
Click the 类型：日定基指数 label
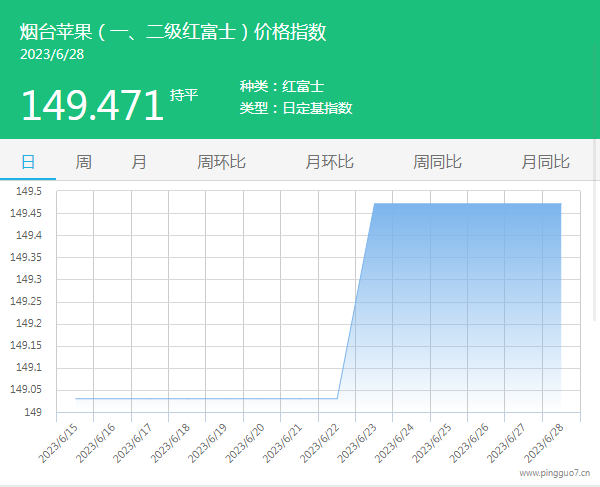[296, 108]
